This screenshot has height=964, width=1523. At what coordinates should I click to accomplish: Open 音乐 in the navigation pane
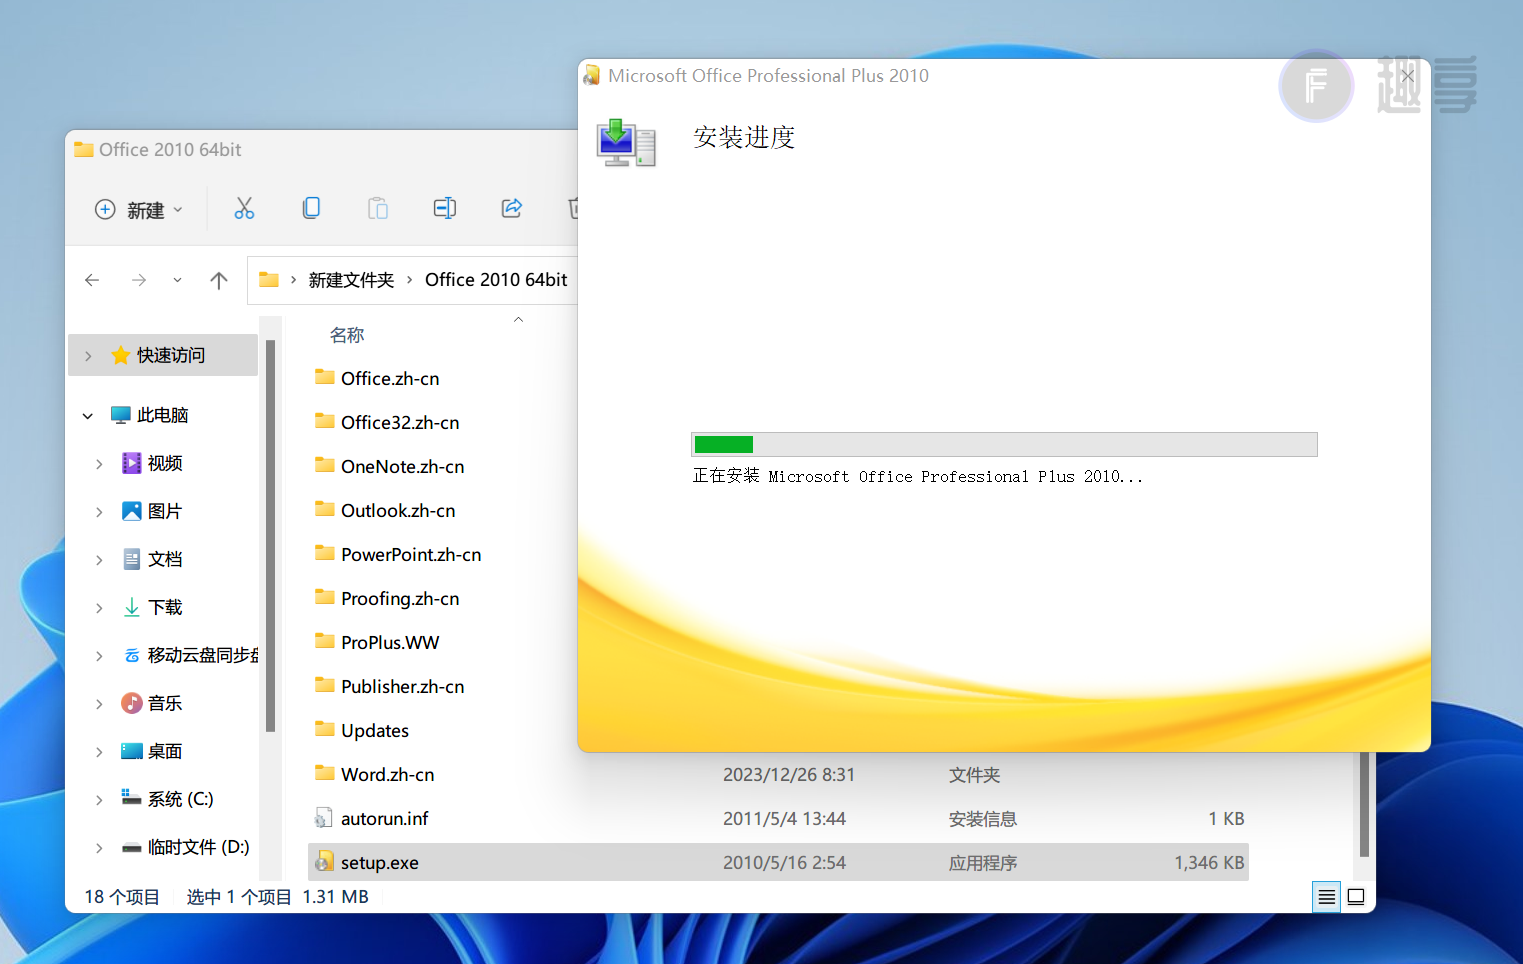coord(165,703)
